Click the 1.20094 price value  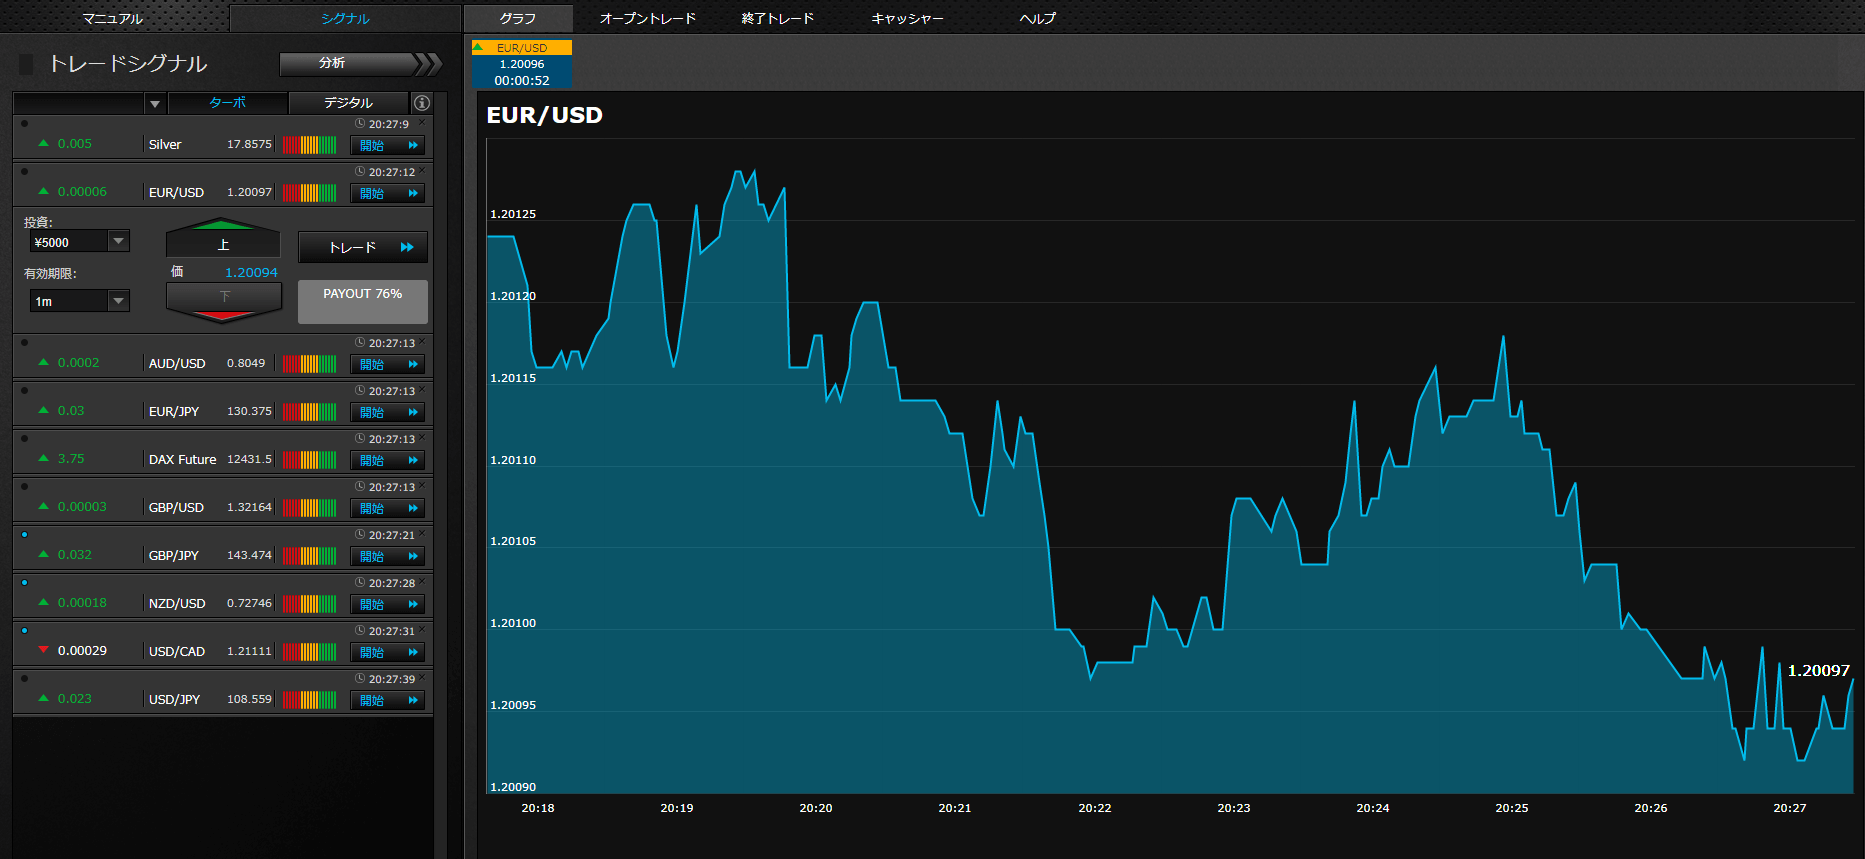pyautogui.click(x=251, y=272)
